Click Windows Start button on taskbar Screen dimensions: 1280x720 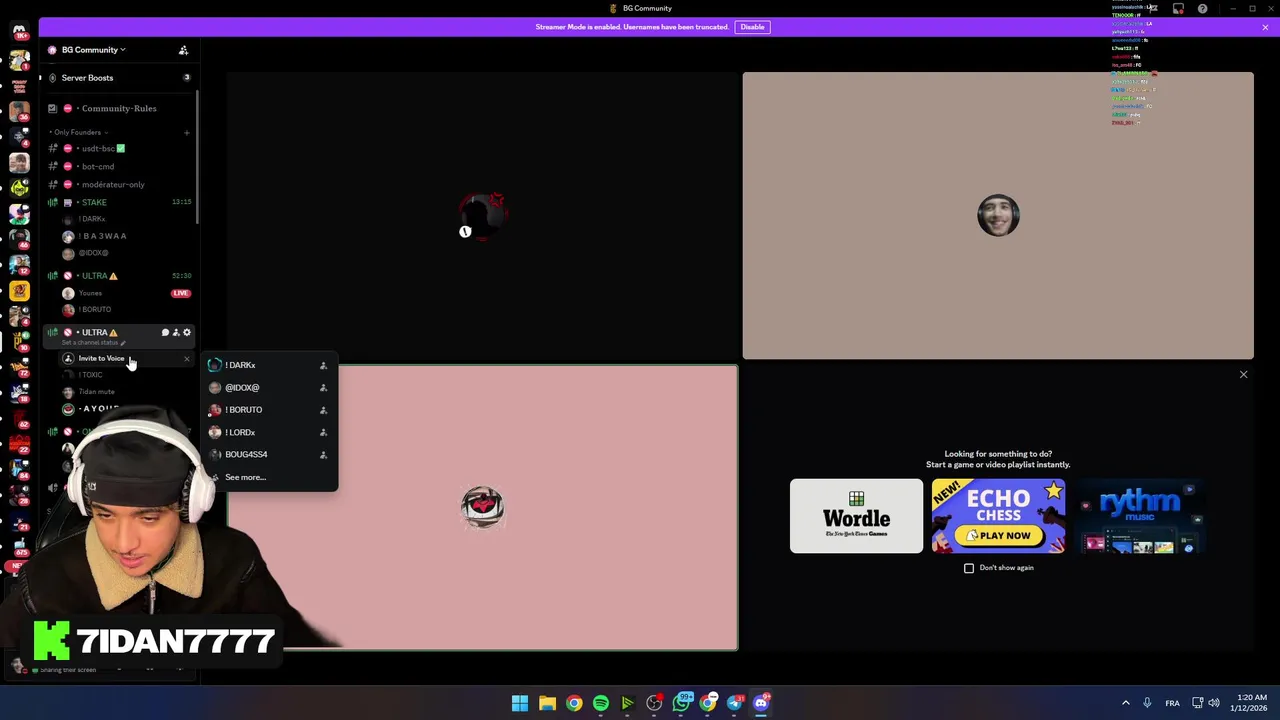[x=520, y=703]
